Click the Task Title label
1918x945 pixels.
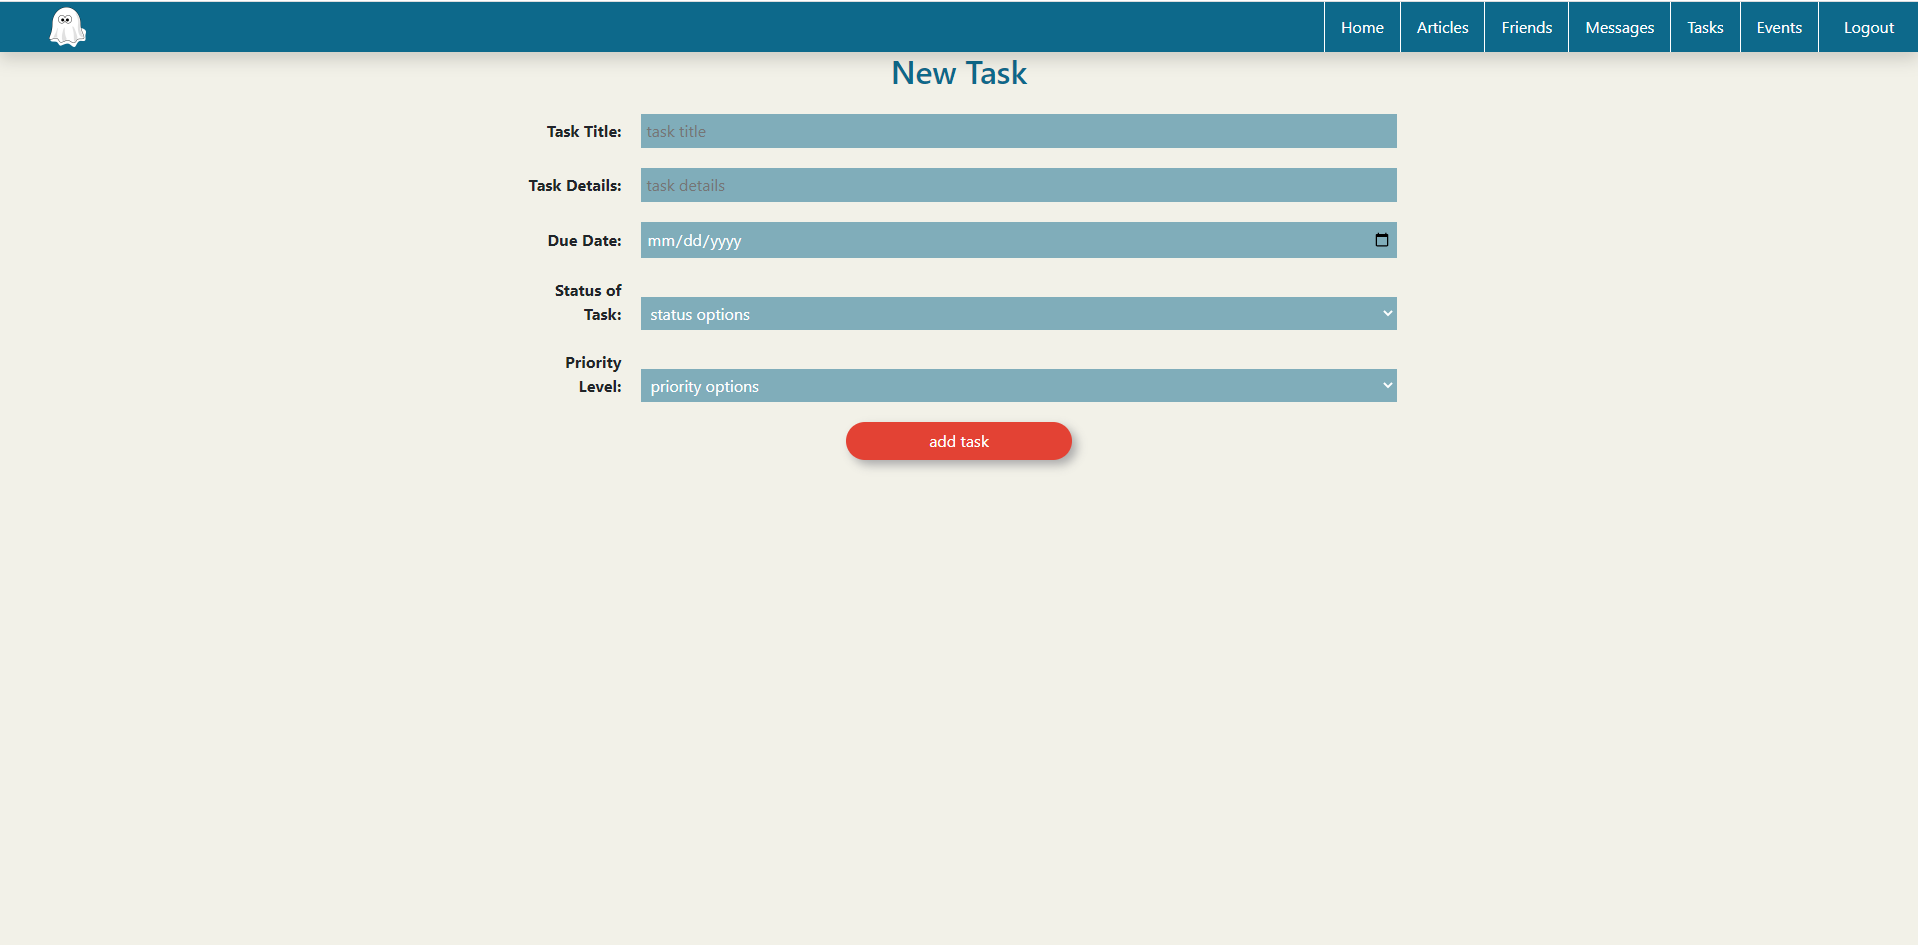pyautogui.click(x=584, y=131)
